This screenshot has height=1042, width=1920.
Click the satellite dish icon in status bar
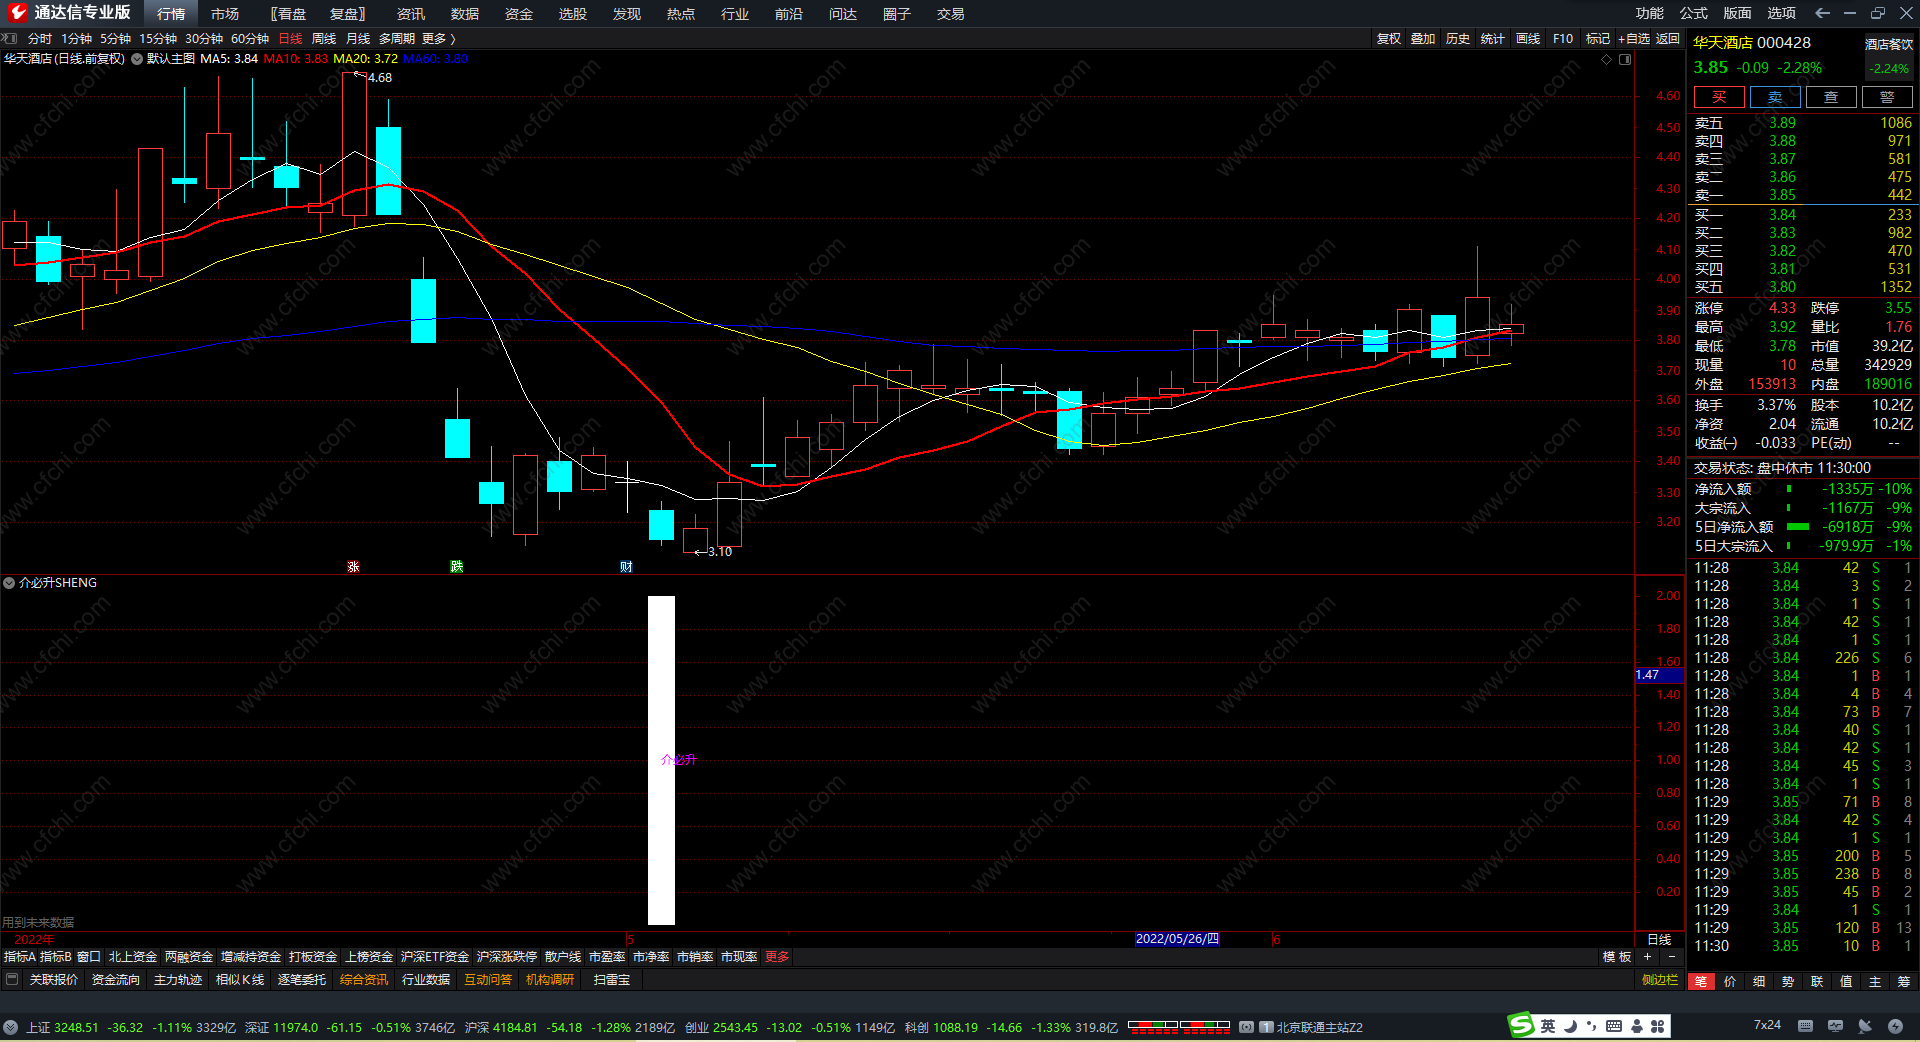tap(1865, 1026)
